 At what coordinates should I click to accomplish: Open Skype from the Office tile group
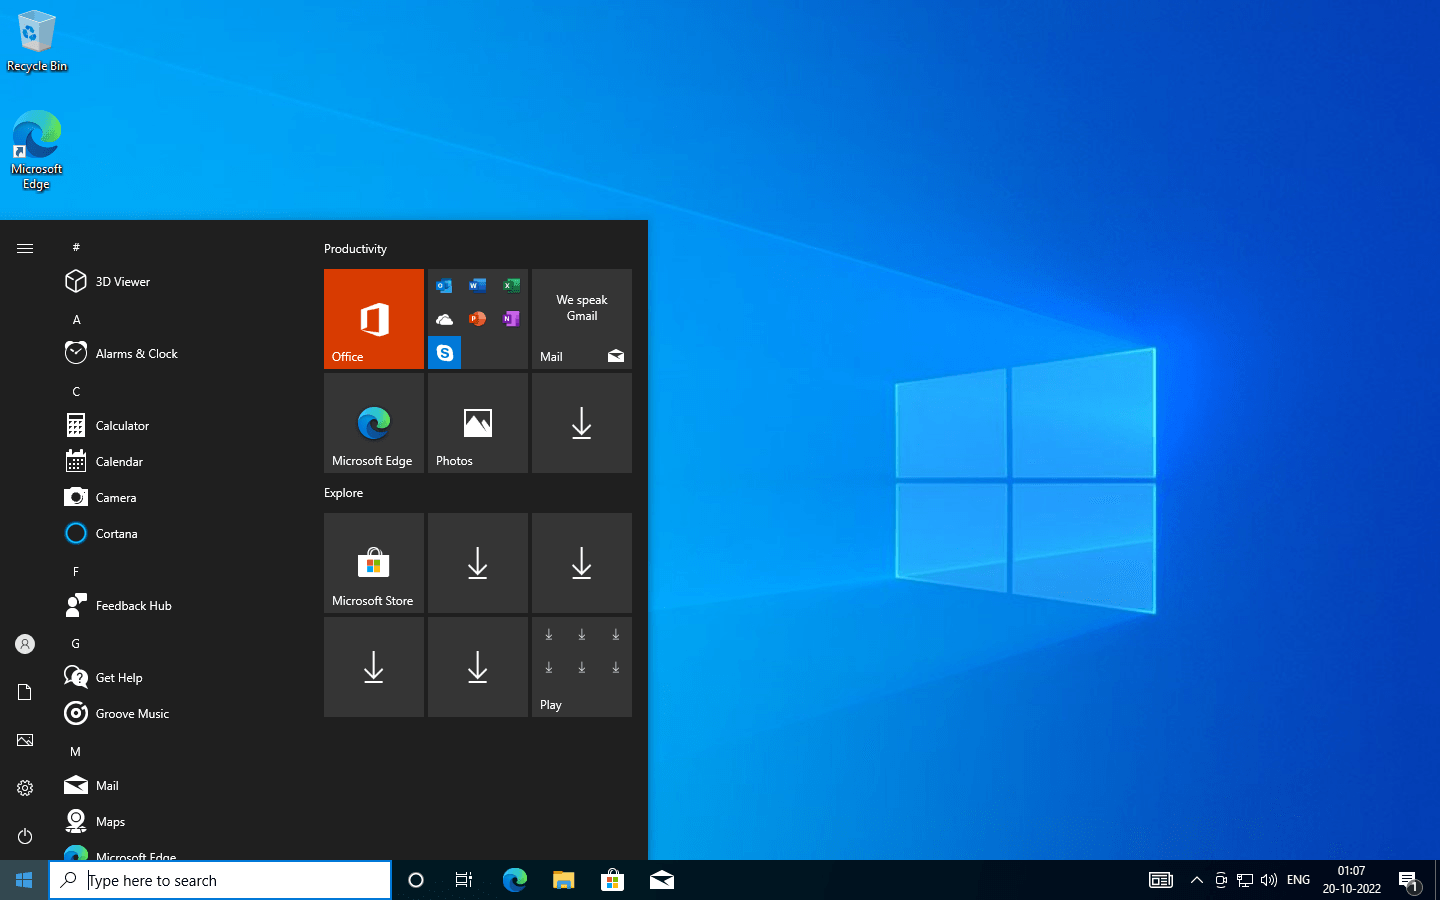[444, 352]
